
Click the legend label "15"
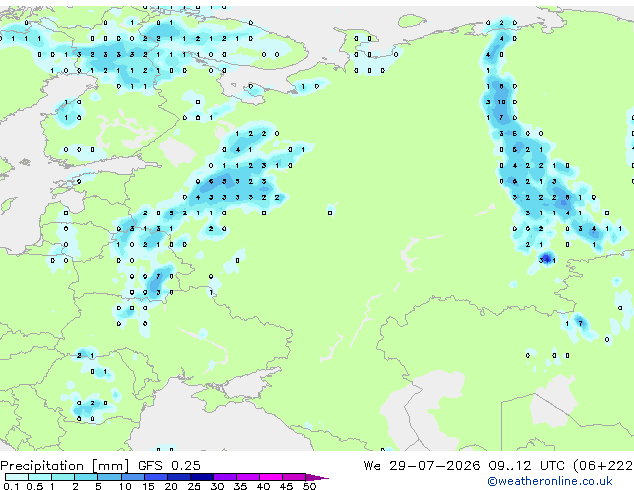point(148,486)
